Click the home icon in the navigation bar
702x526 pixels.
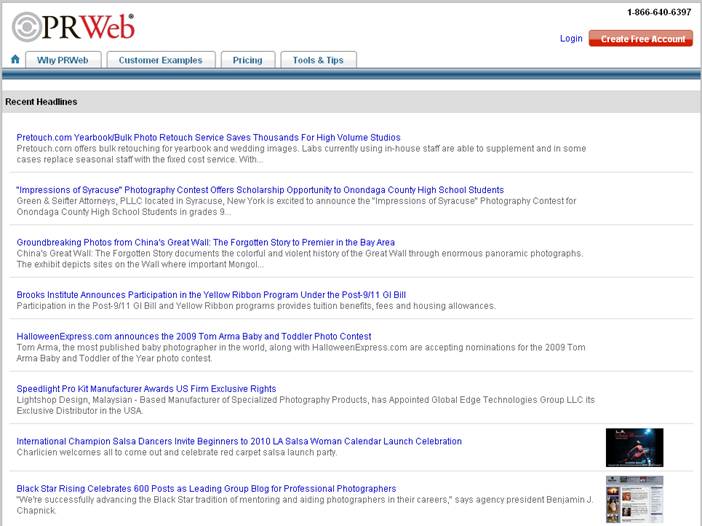point(15,59)
